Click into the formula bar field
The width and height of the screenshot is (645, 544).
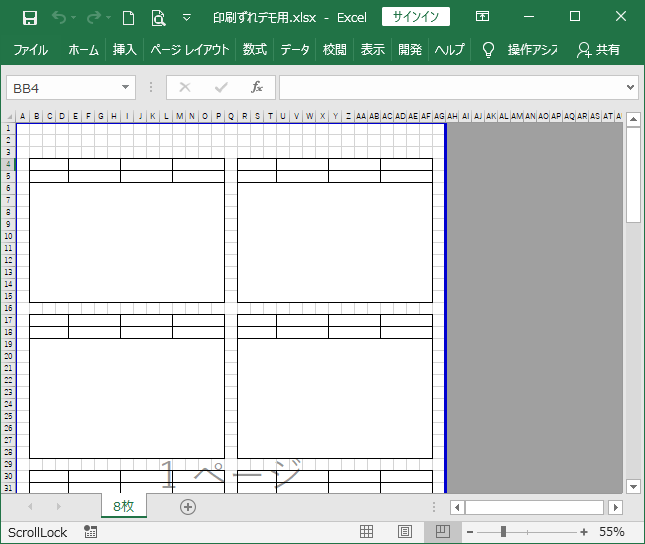coord(451,88)
